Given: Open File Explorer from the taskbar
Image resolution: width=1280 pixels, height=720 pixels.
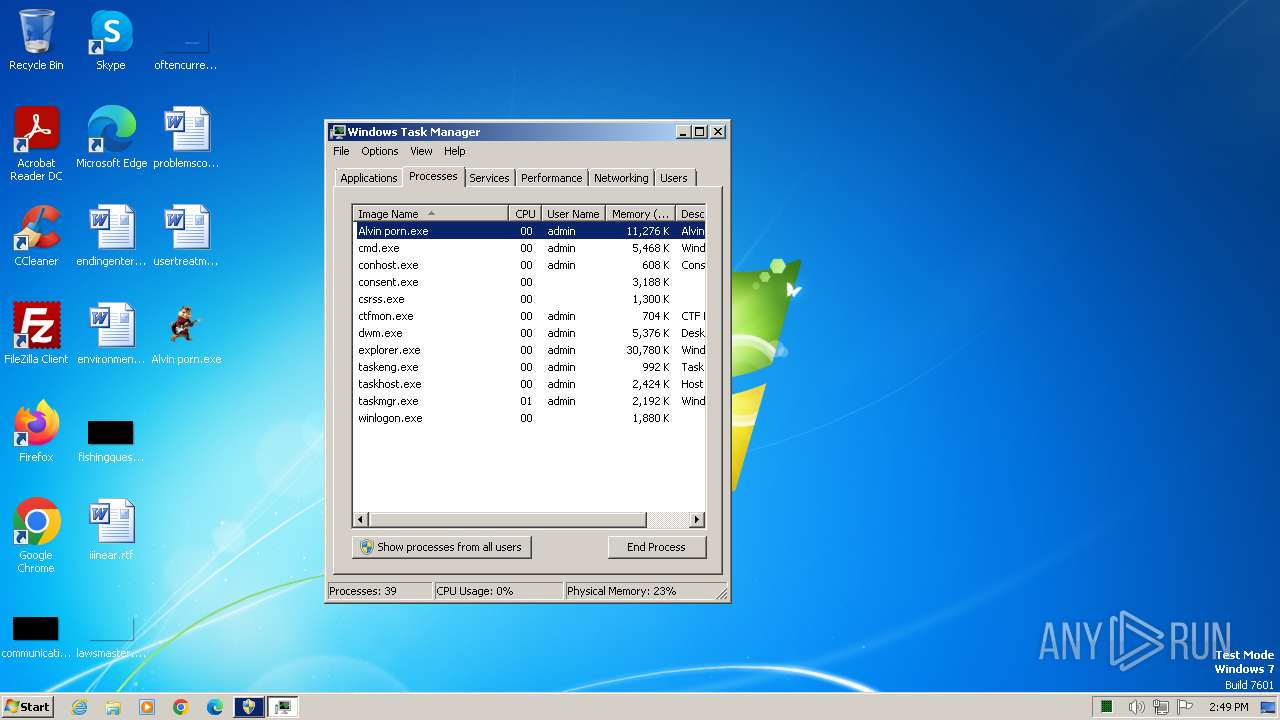Looking at the screenshot, I should click(x=113, y=707).
